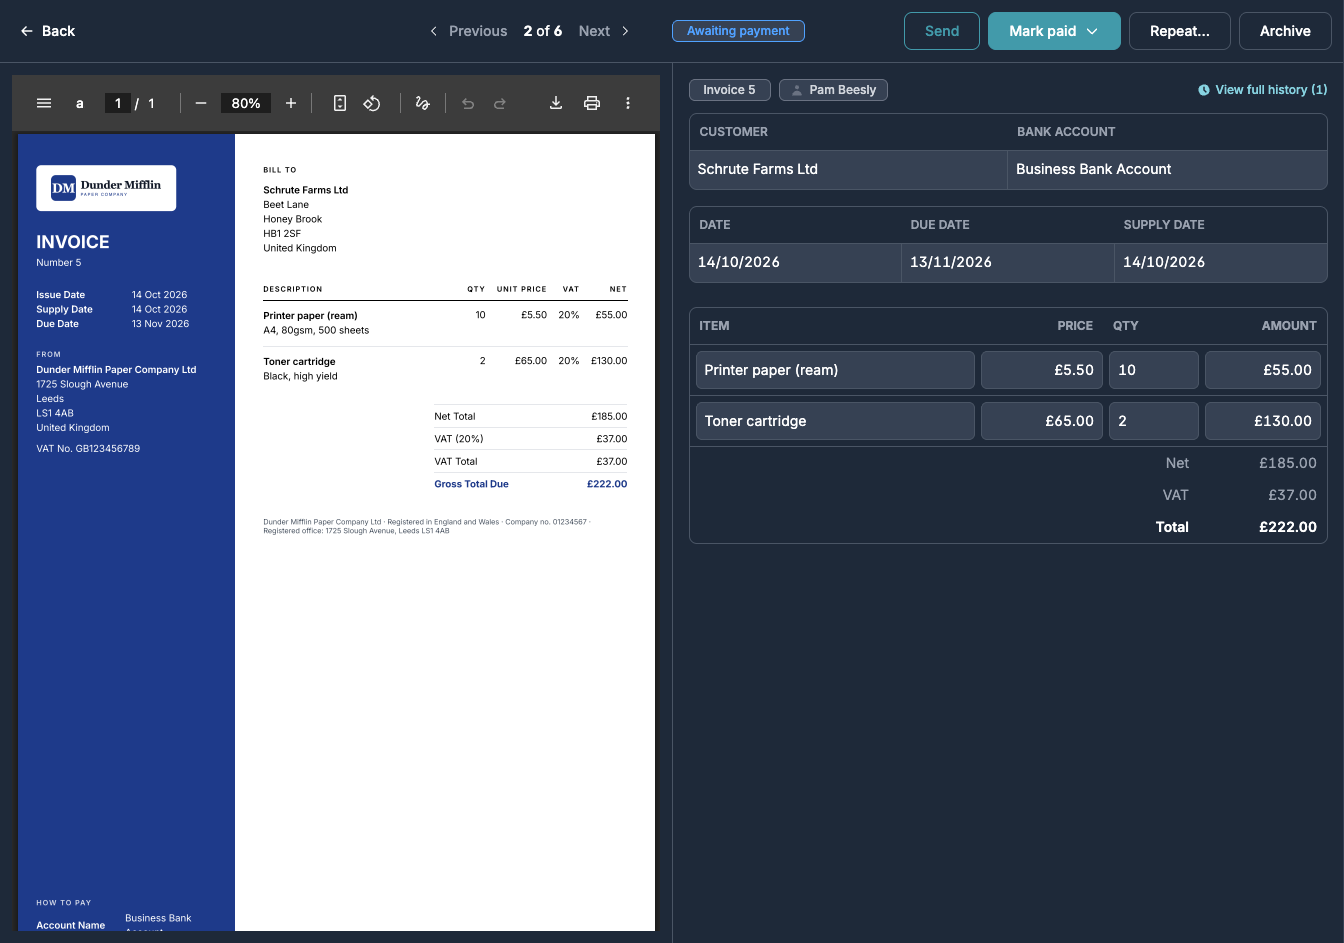
Task: Archive this invoice
Action: tap(1285, 31)
